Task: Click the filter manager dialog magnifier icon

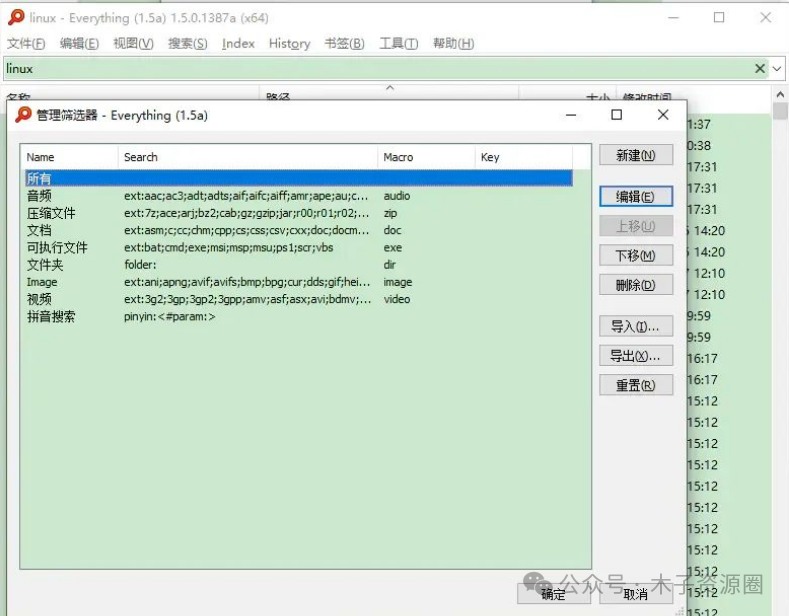Action: pyautogui.click(x=23, y=115)
